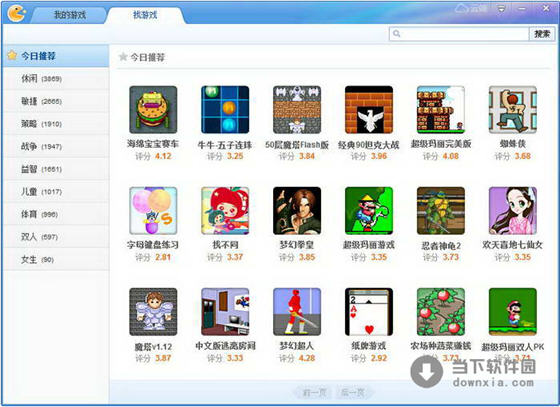Launch 魔塔v1.12 knight icon
Screen dimensions: 560x407
(153, 312)
